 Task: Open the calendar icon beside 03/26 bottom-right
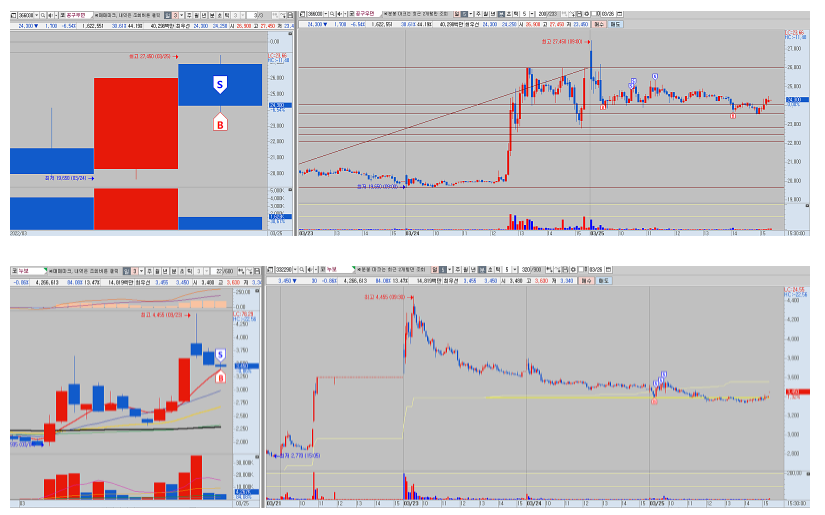pos(608,269)
